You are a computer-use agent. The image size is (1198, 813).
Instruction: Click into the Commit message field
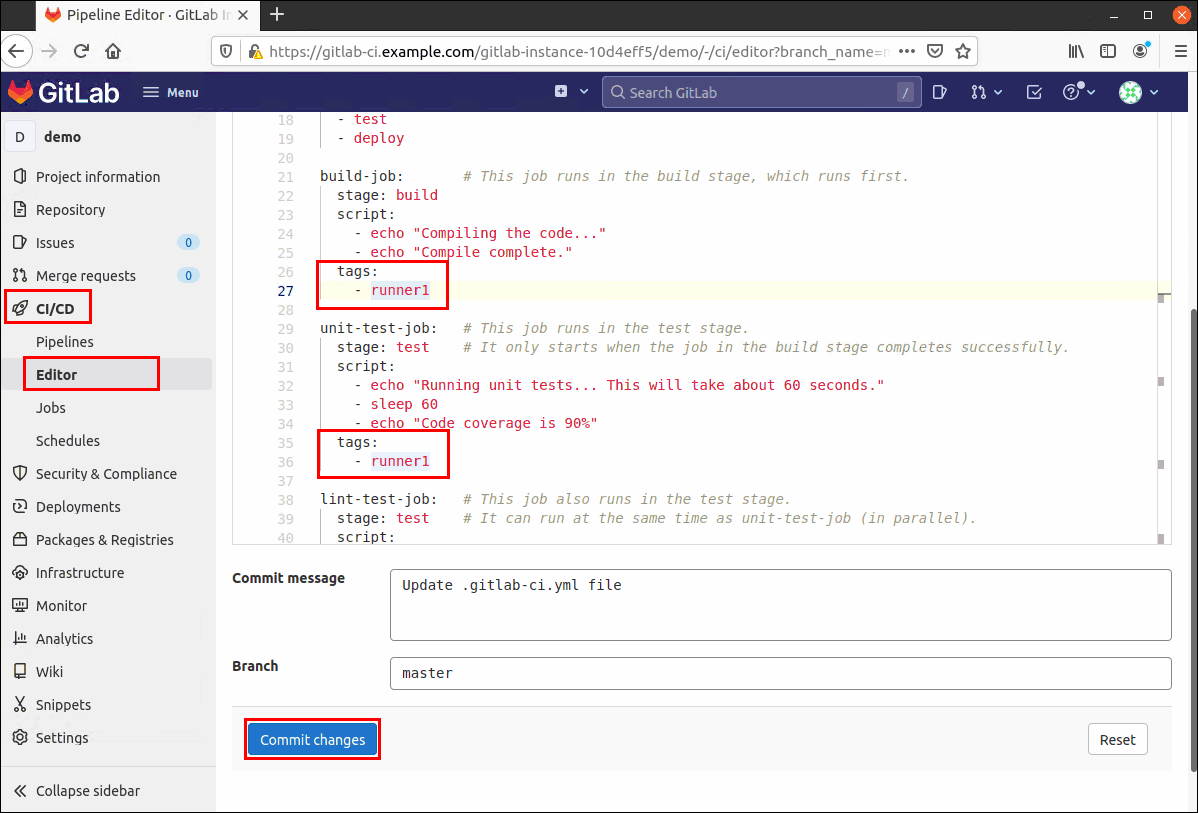point(780,604)
